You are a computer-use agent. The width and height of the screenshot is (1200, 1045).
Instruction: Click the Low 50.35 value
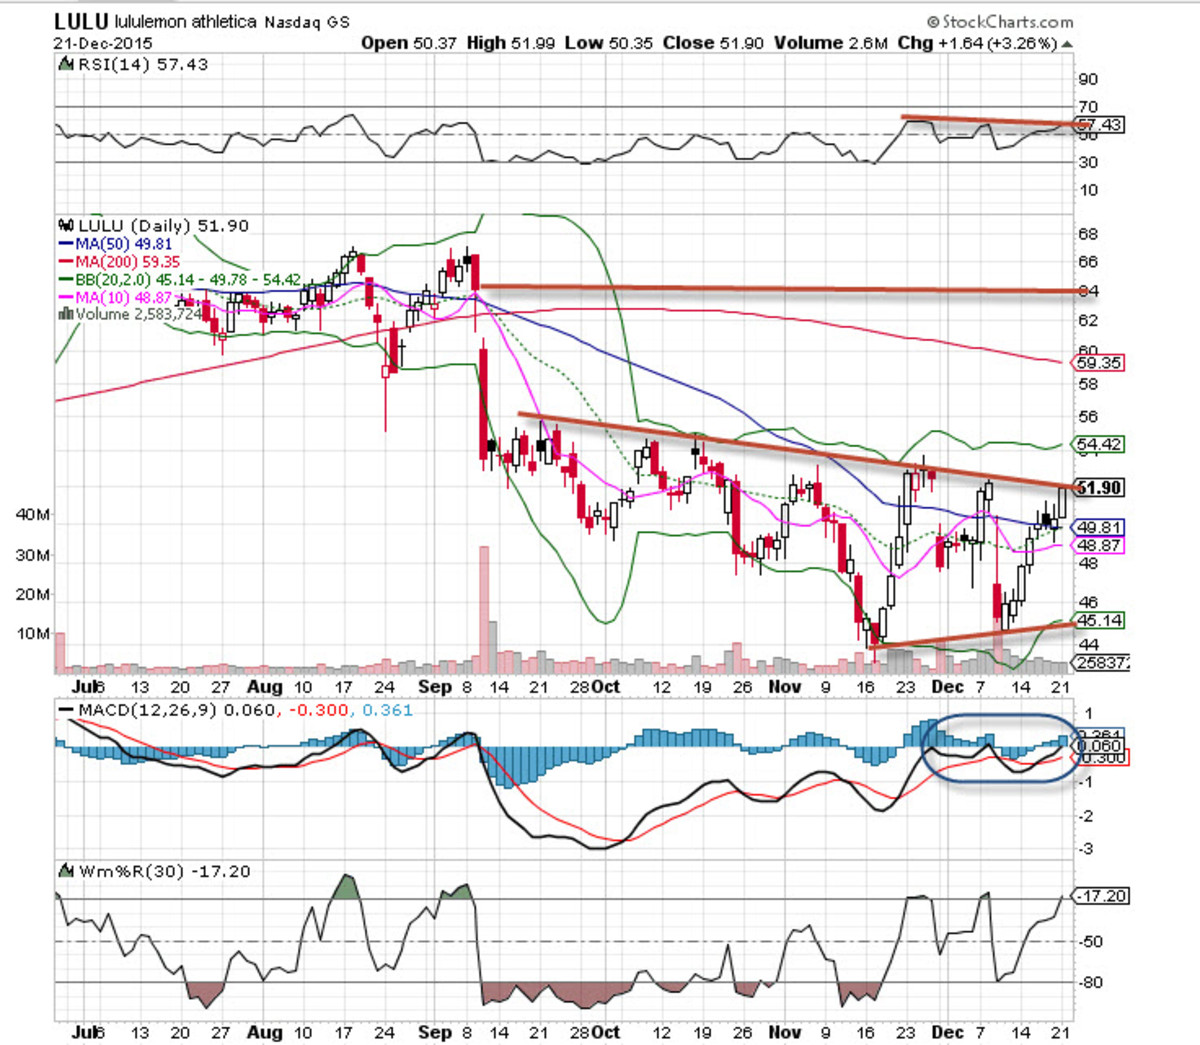coord(608,43)
